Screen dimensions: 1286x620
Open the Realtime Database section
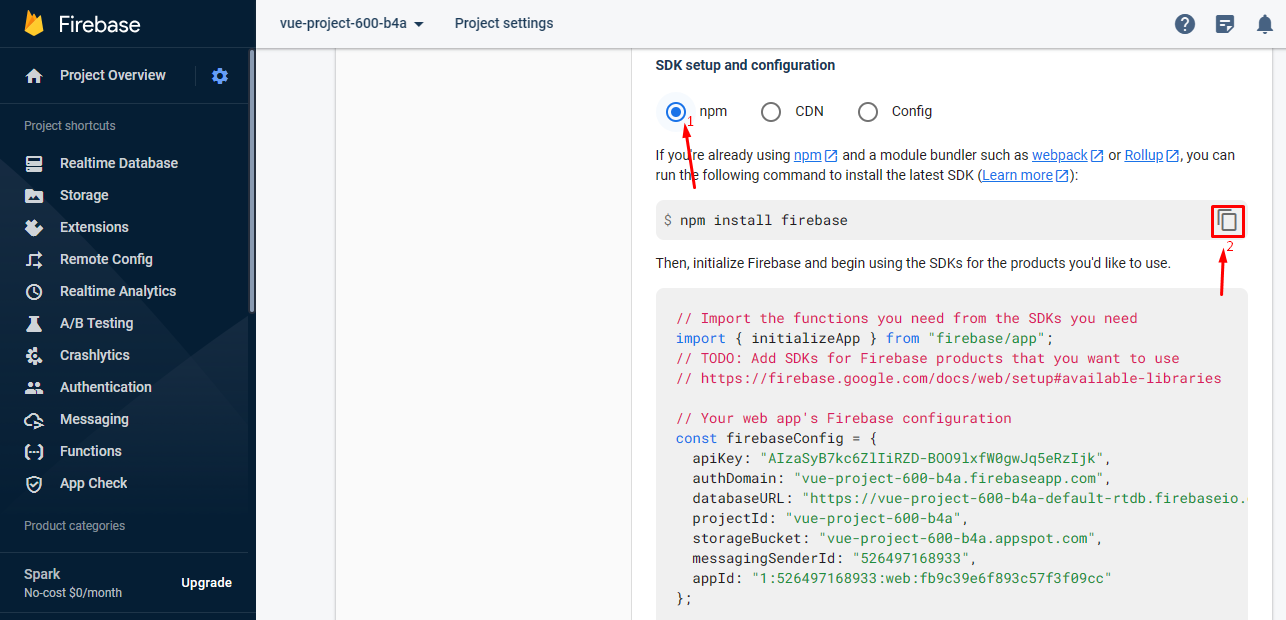coord(120,162)
